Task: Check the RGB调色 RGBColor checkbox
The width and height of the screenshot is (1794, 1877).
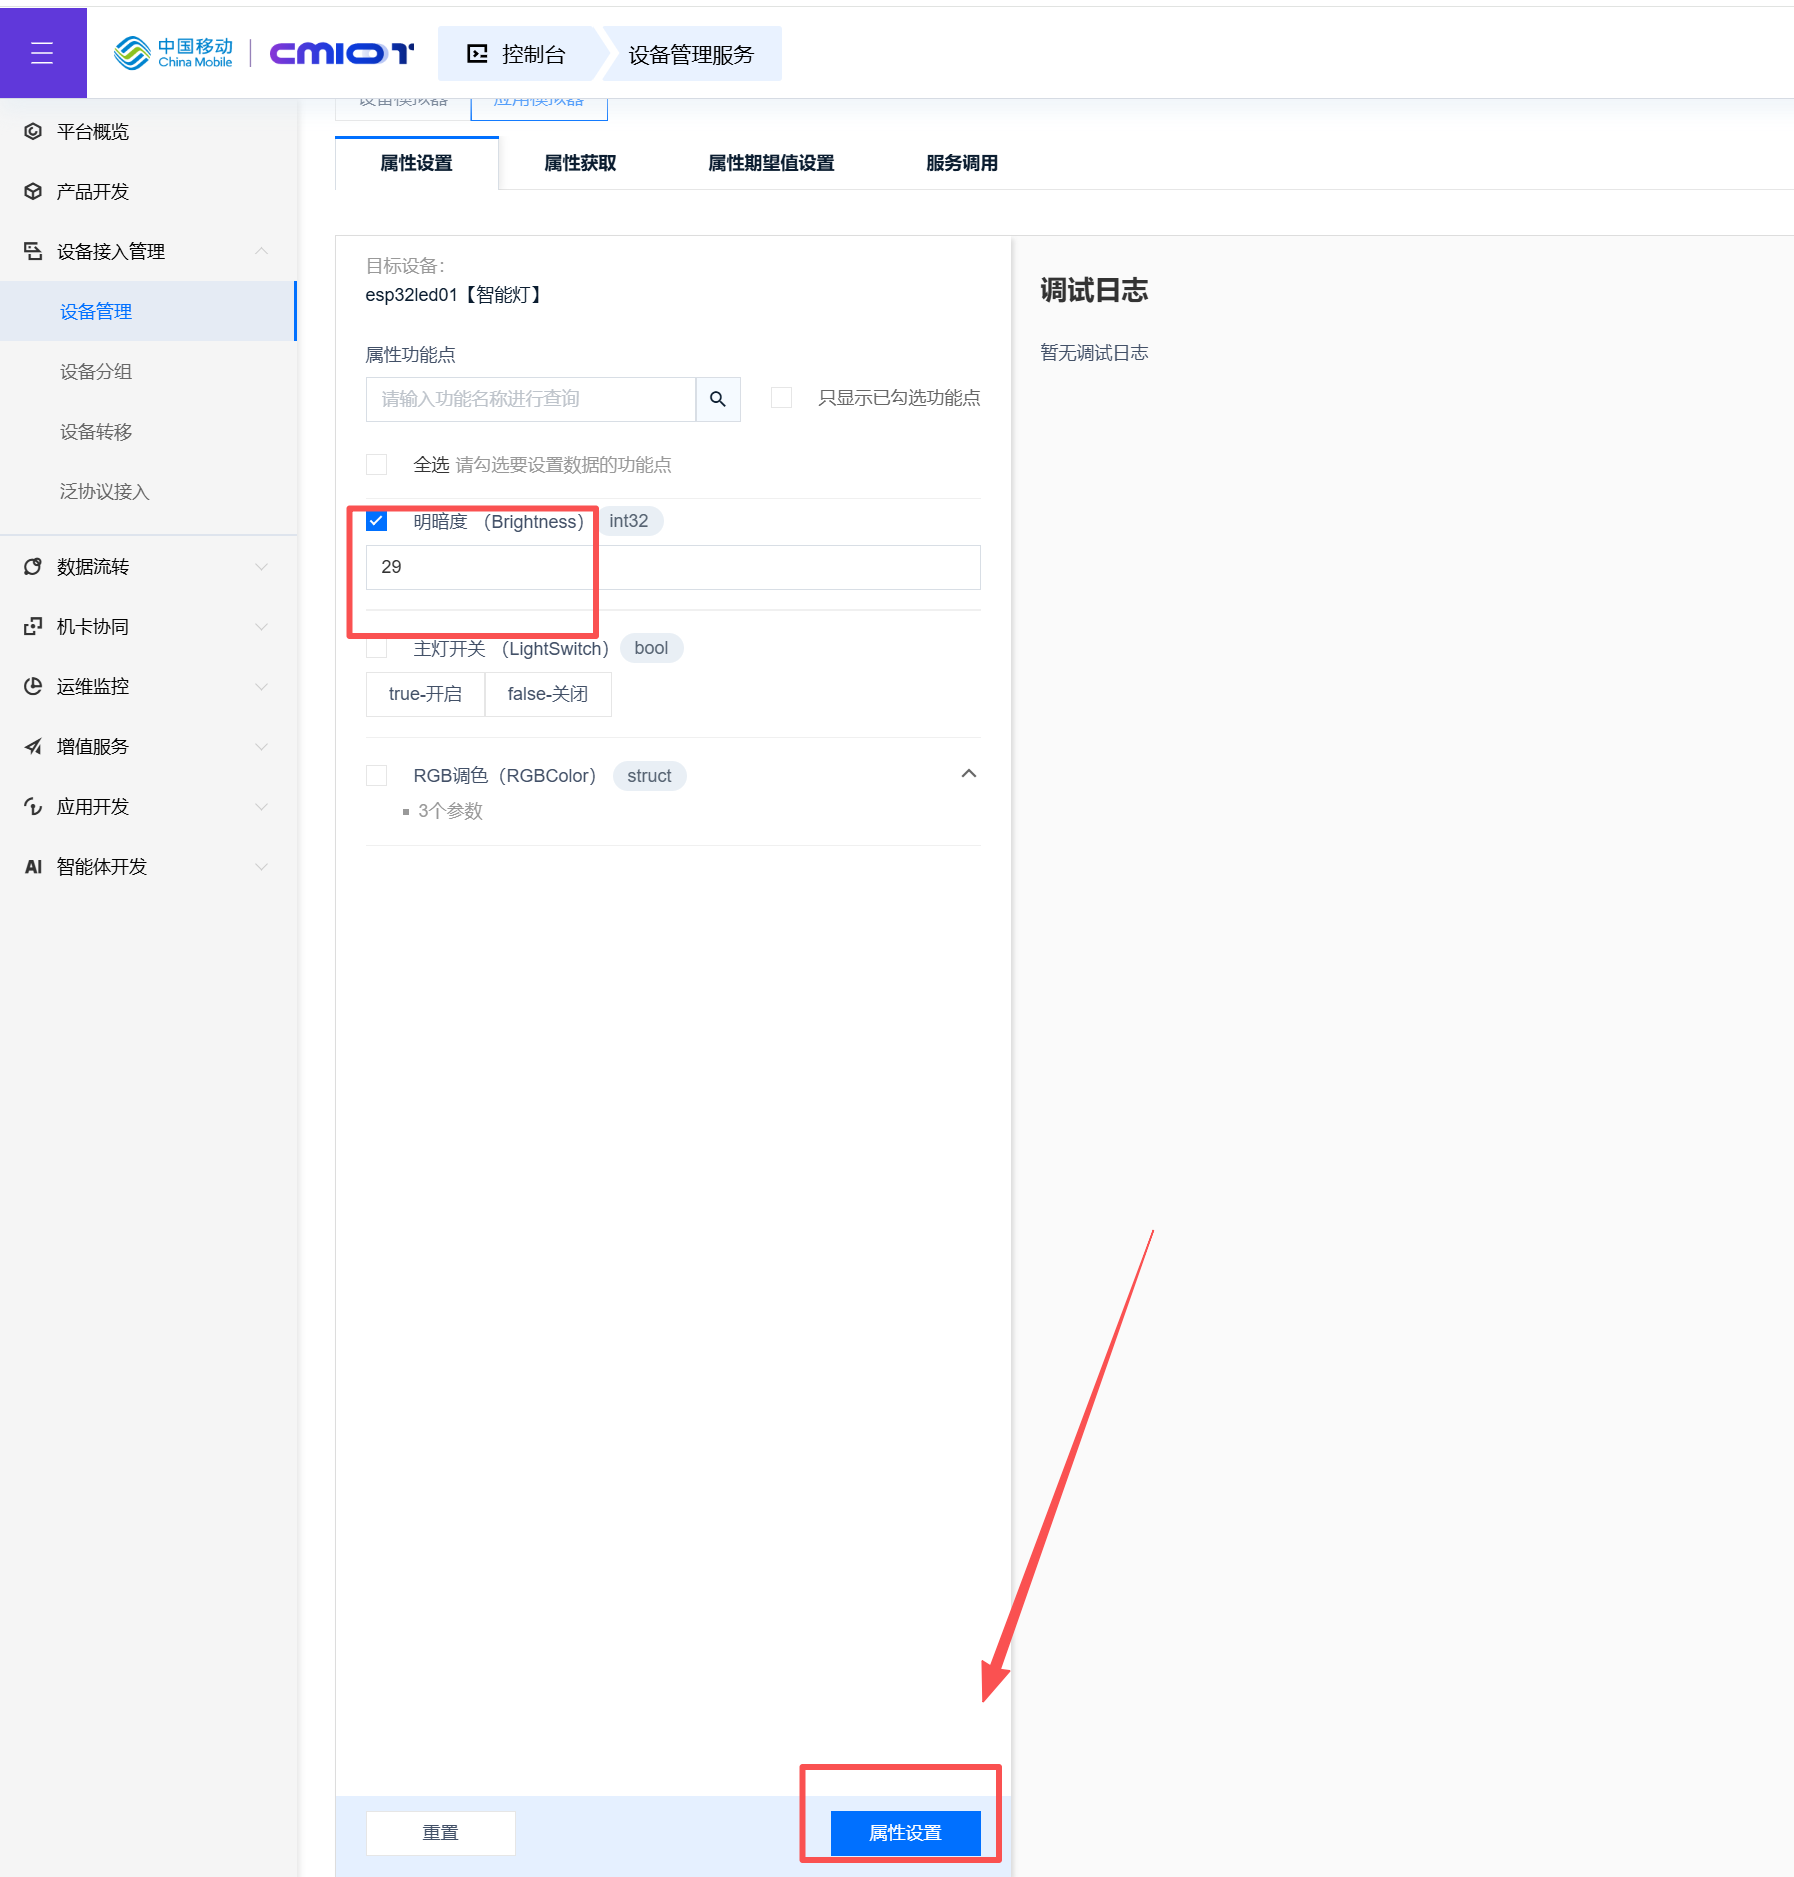Action: point(377,775)
